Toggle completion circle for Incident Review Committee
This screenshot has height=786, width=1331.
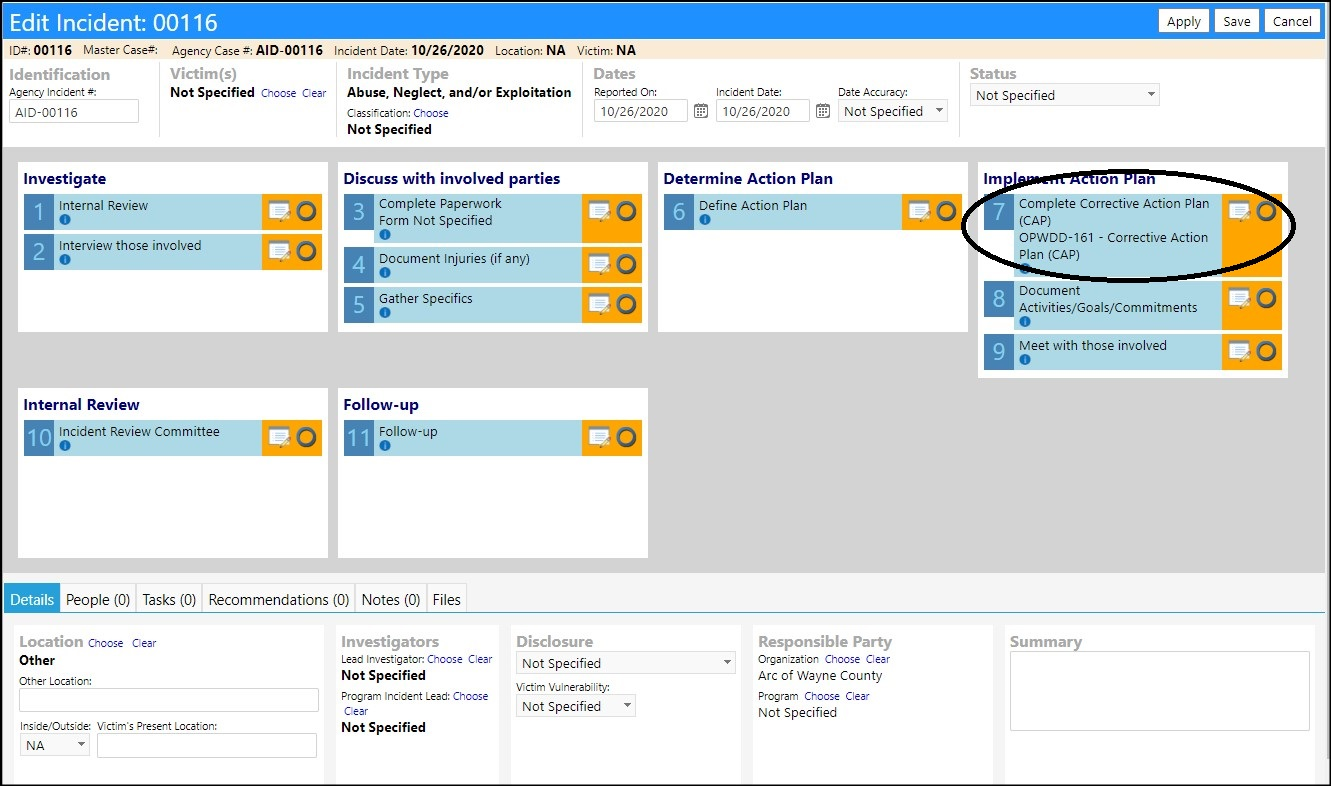click(x=307, y=437)
